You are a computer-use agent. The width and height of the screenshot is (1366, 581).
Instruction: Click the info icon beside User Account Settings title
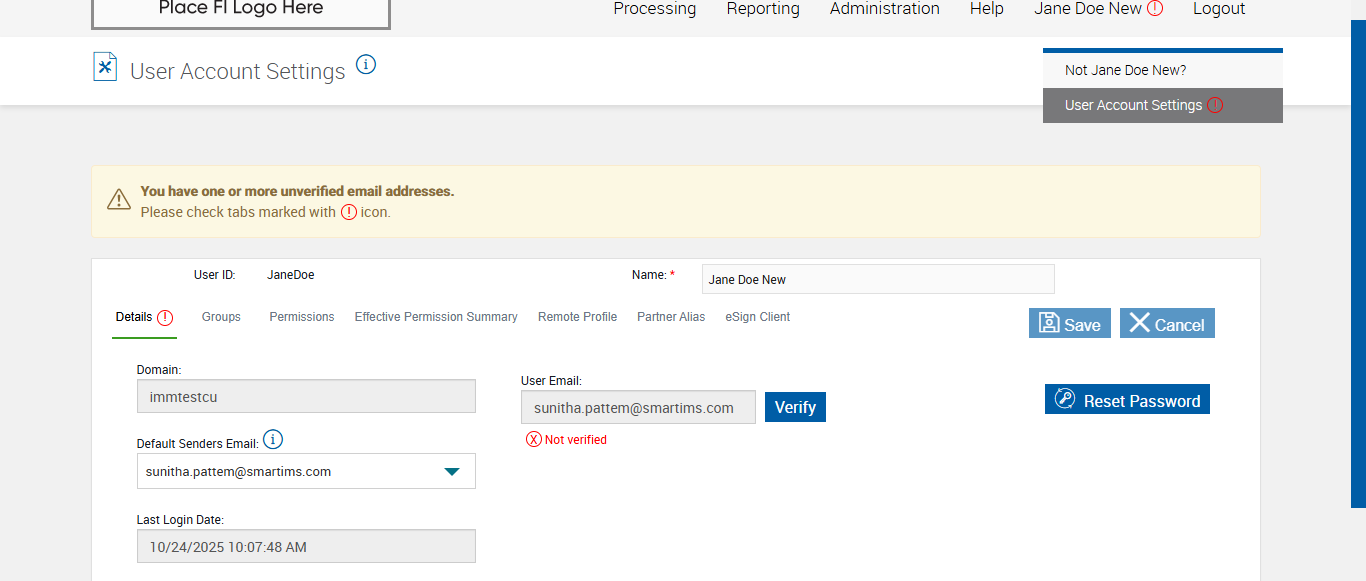point(366,65)
